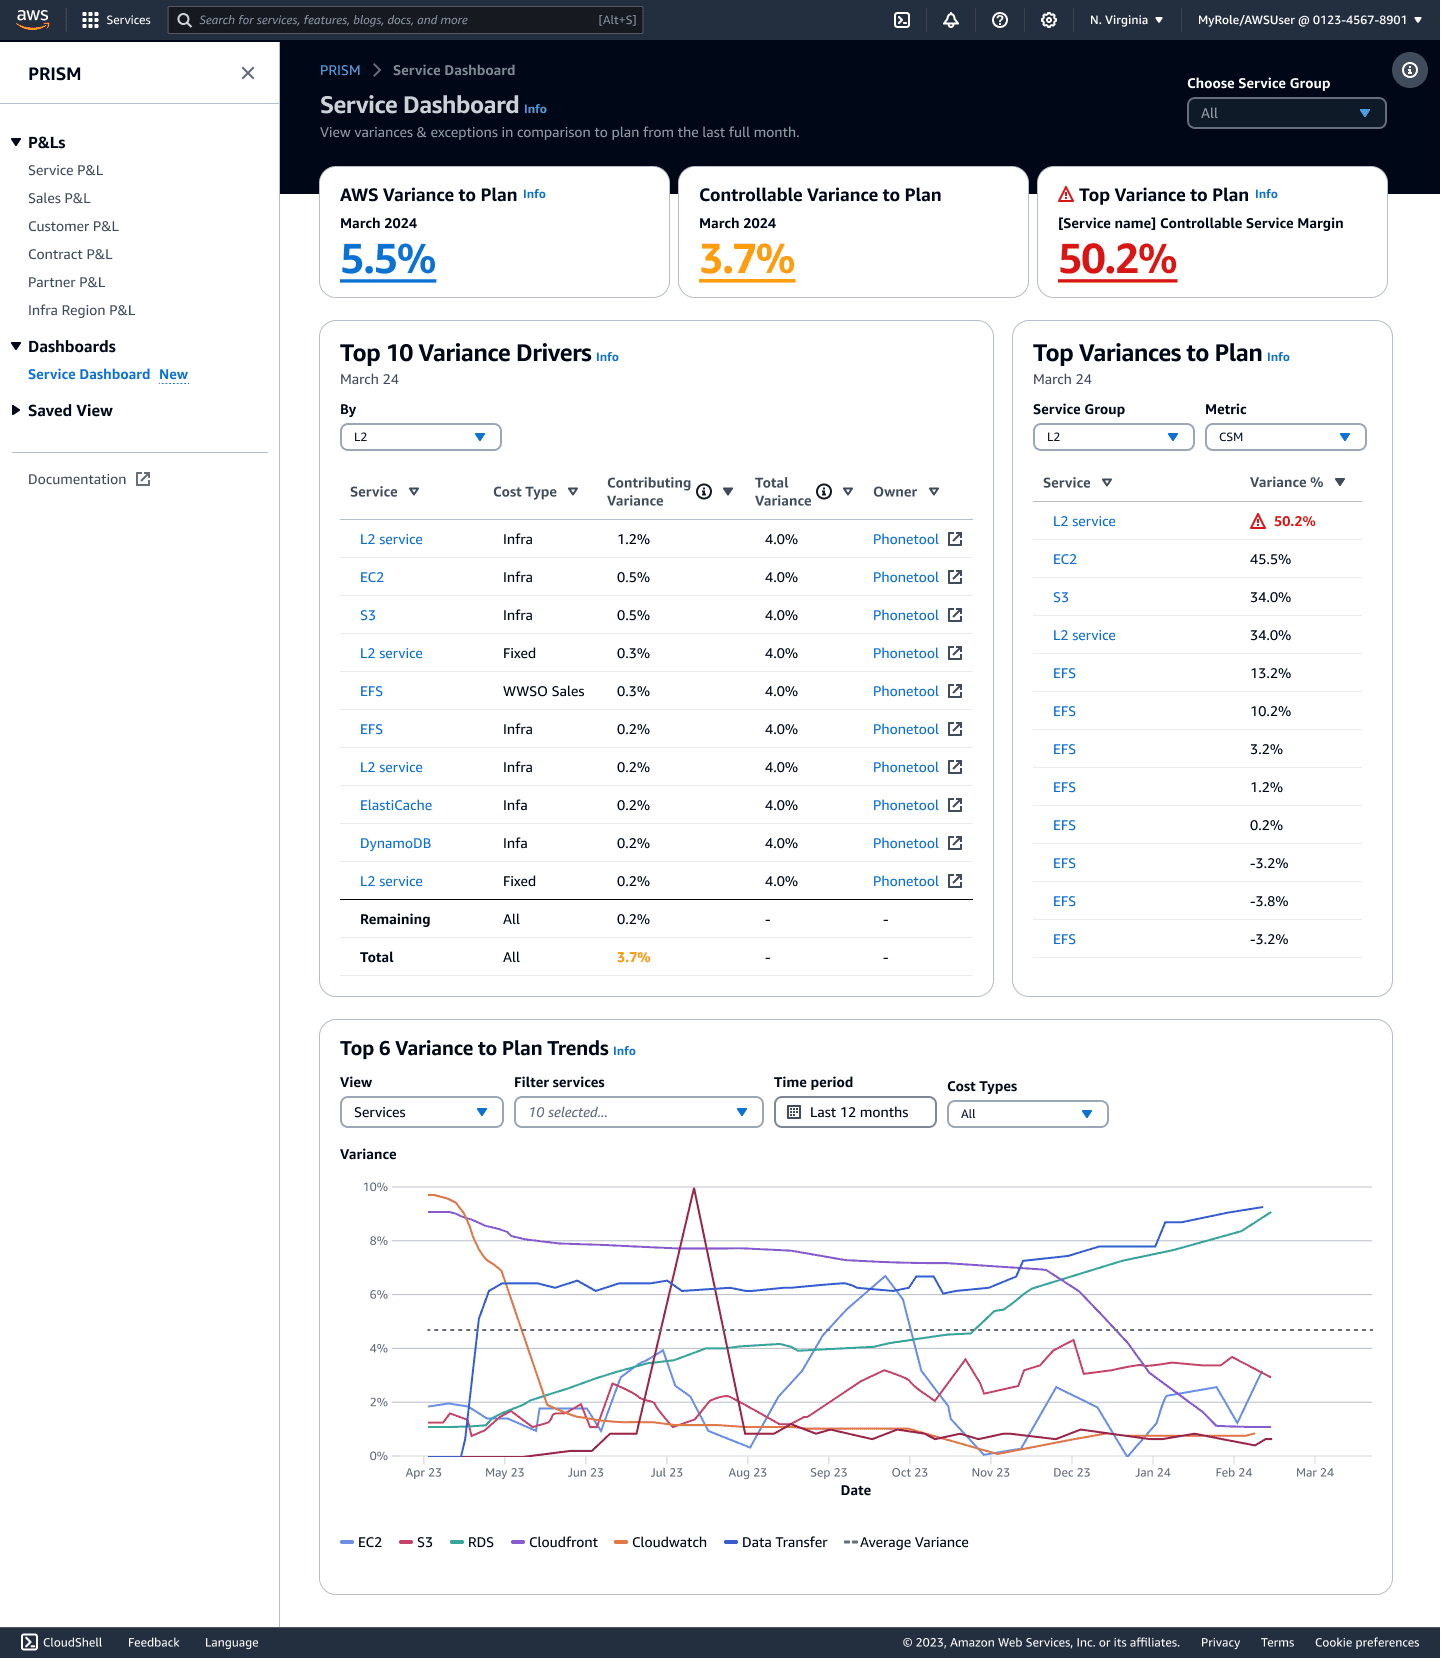Sort table by Cost Type column
The height and width of the screenshot is (1658, 1444).
pos(573,491)
